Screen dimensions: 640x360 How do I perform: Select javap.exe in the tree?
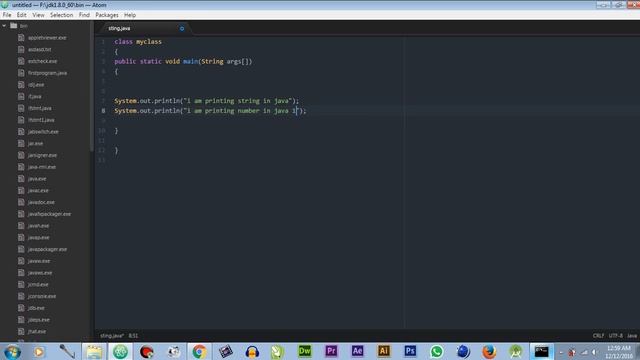[x=39, y=238]
